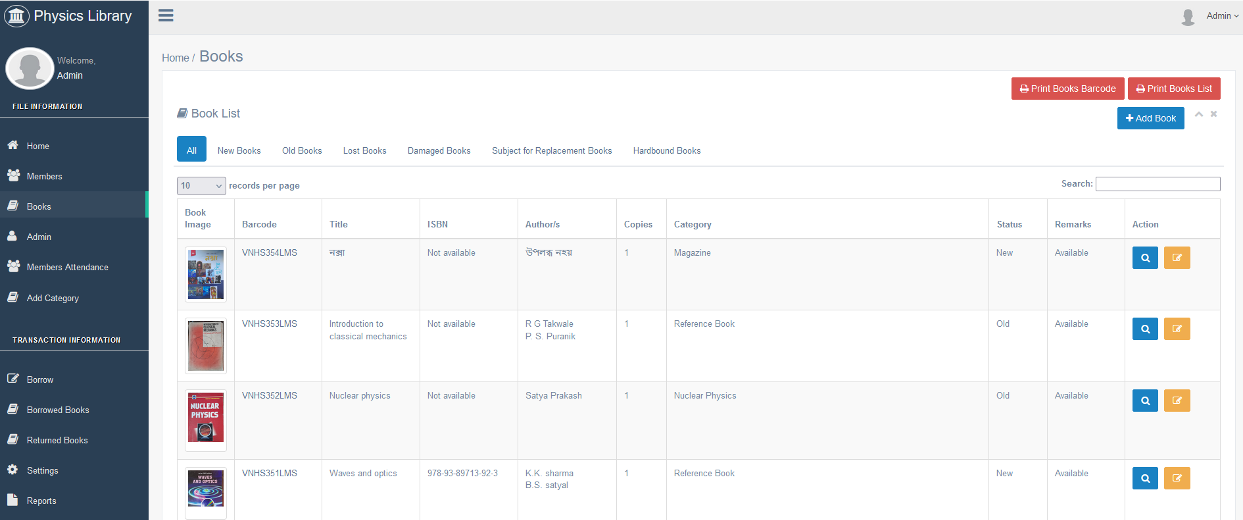The image size is (1243, 520).
Task: Open the Nuclear Physics book cover thumbnail
Action: click(x=206, y=417)
